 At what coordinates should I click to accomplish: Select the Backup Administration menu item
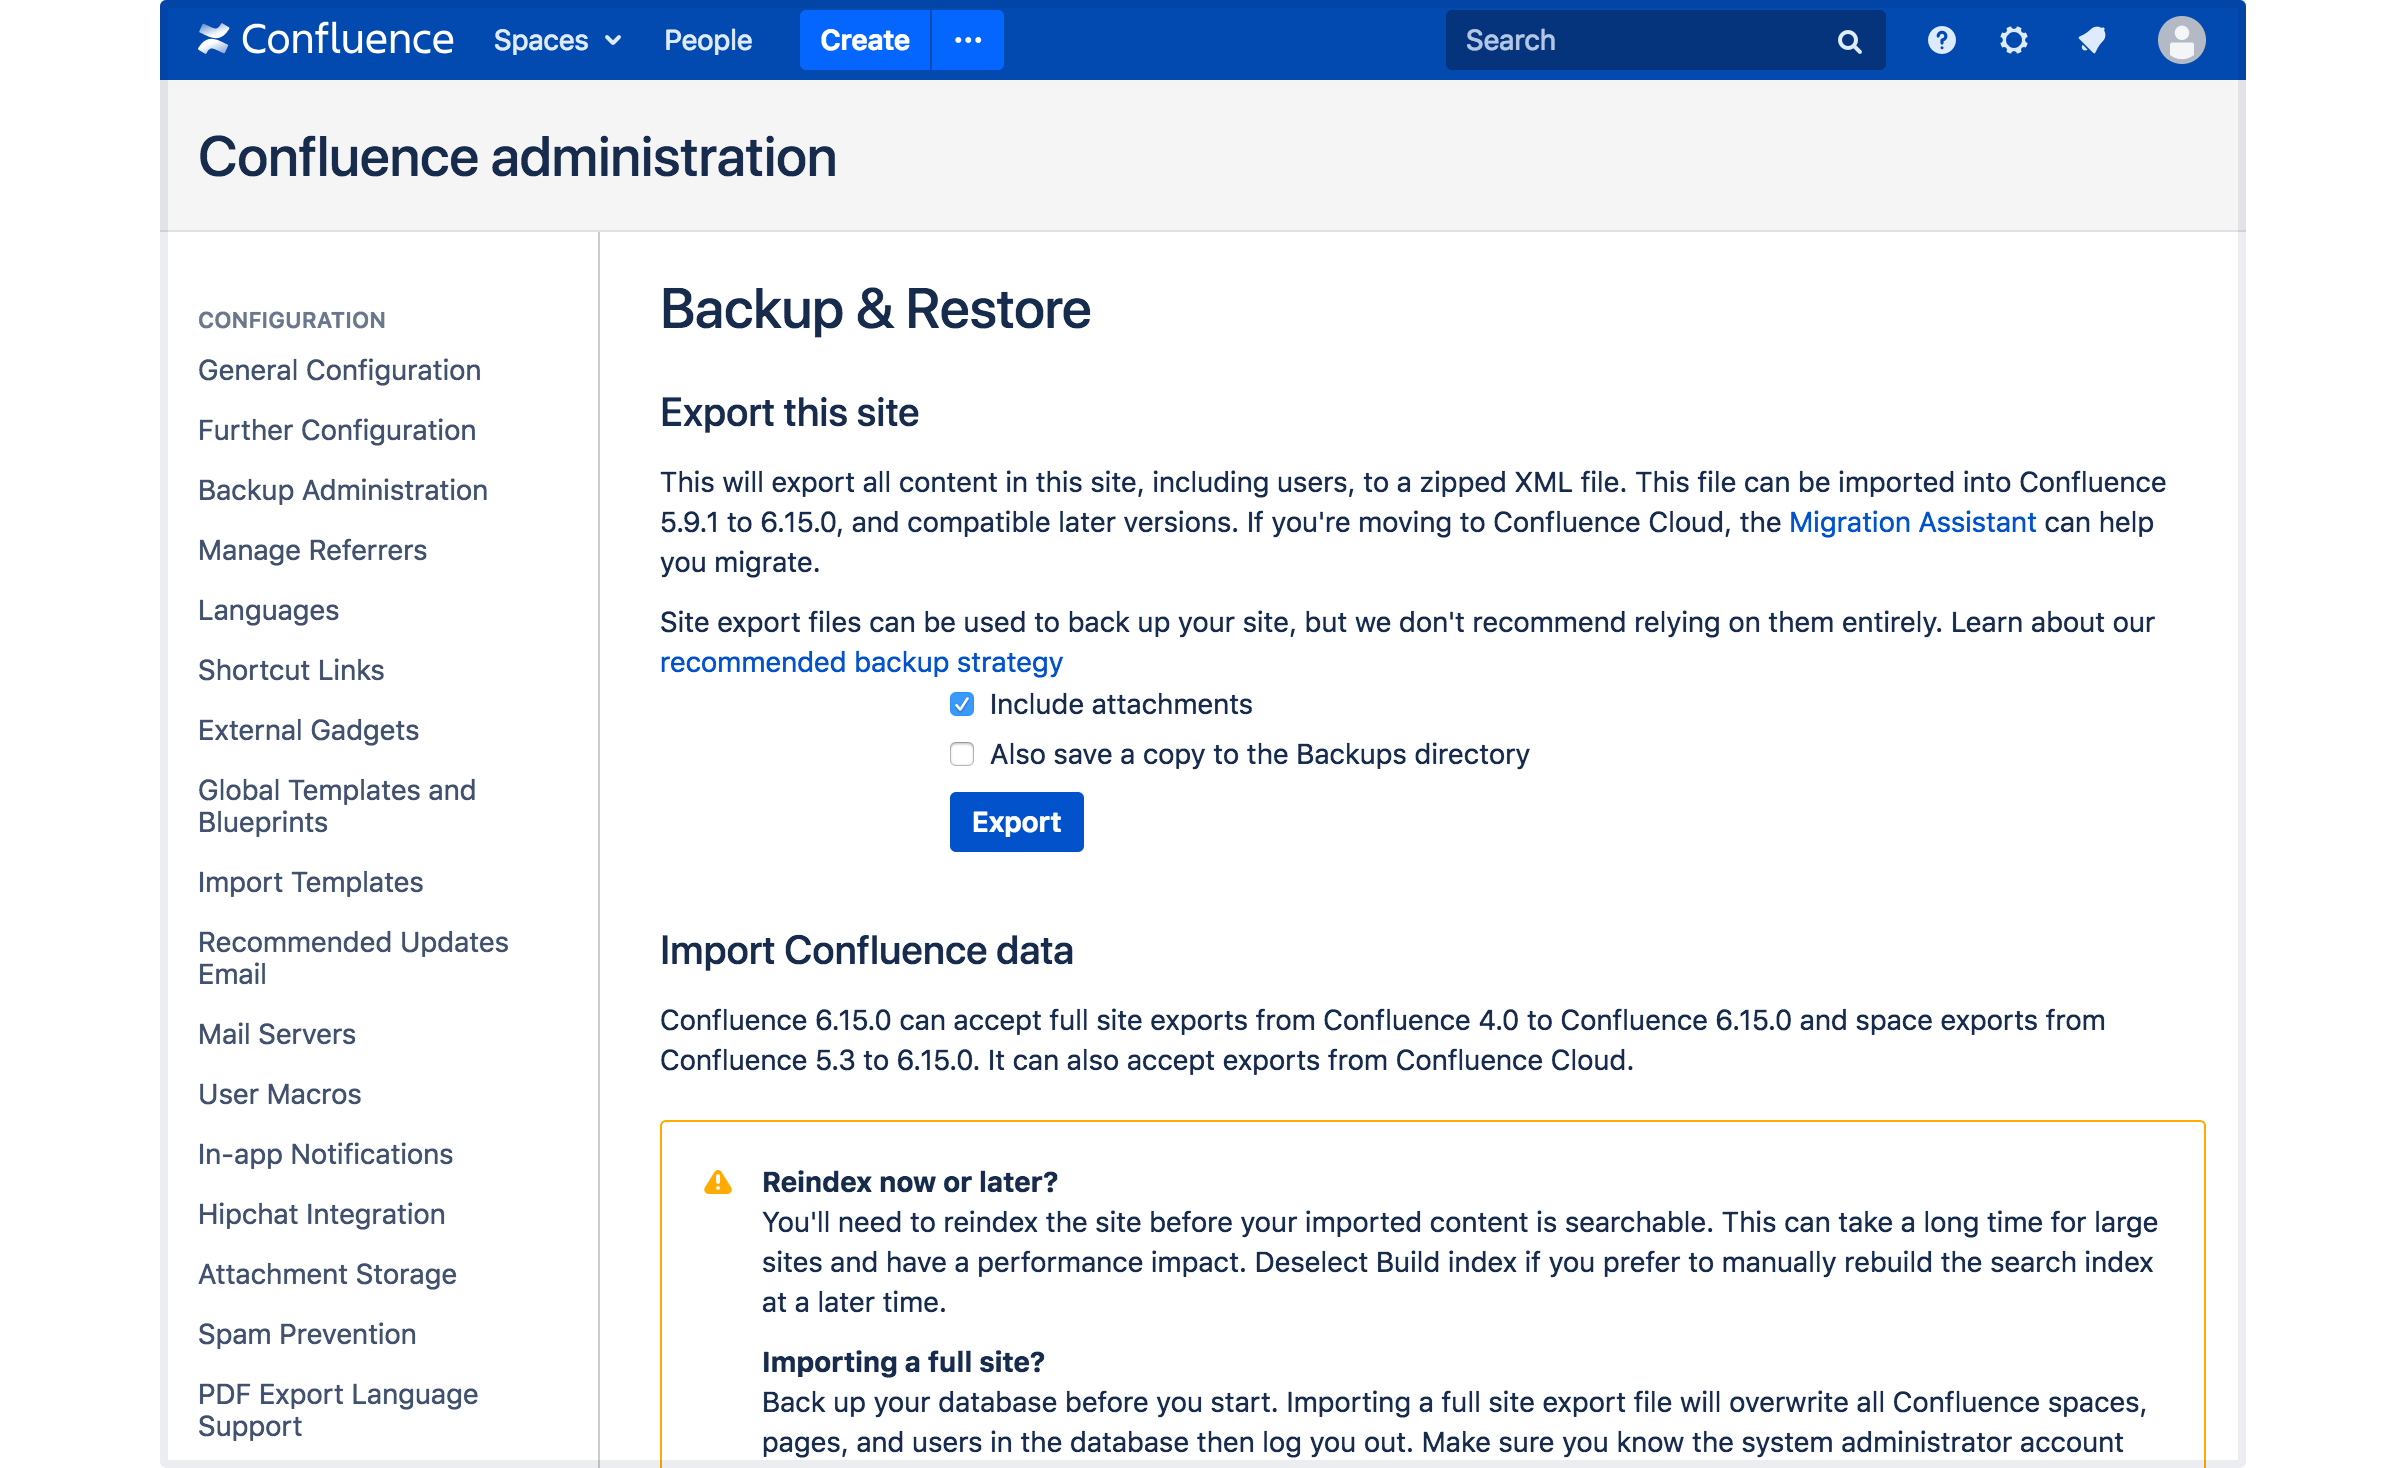[343, 490]
